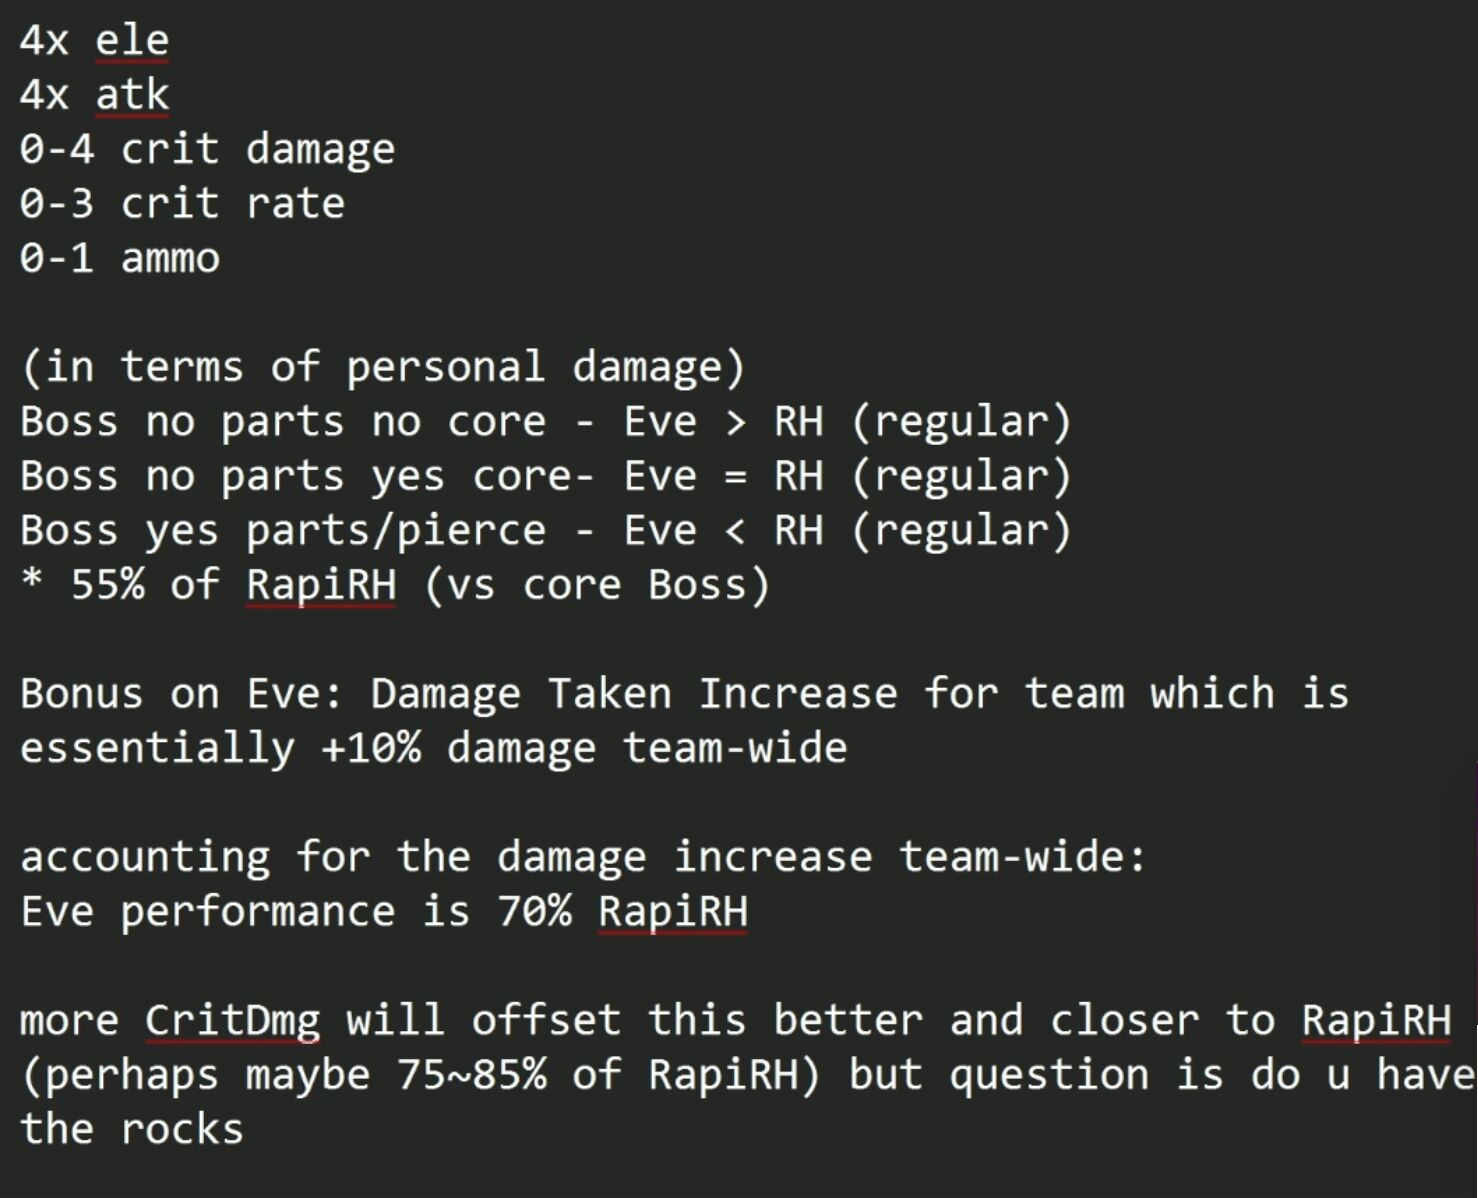Click 'accounting for the damage increase' line
The height and width of the screenshot is (1198, 1478).
583,857
